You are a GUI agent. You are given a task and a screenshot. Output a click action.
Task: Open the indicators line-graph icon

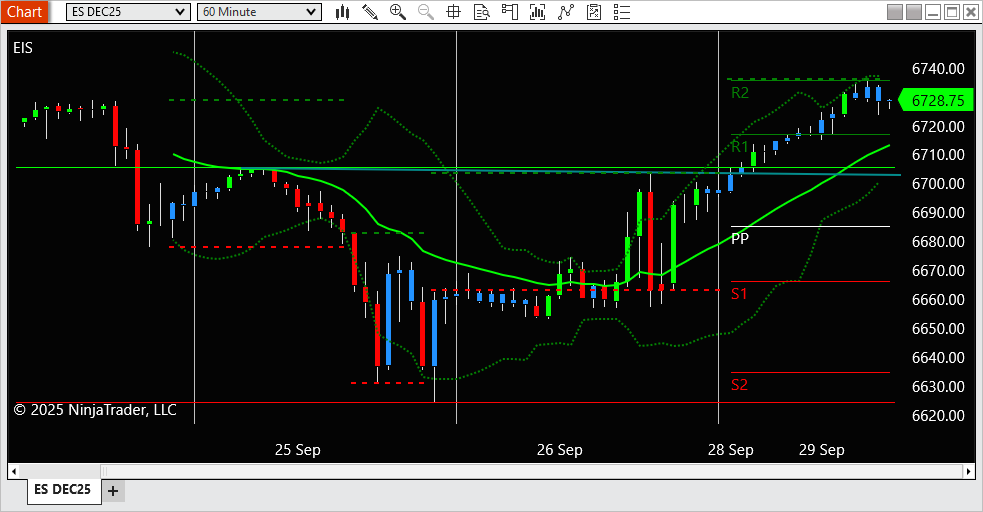[x=565, y=12]
